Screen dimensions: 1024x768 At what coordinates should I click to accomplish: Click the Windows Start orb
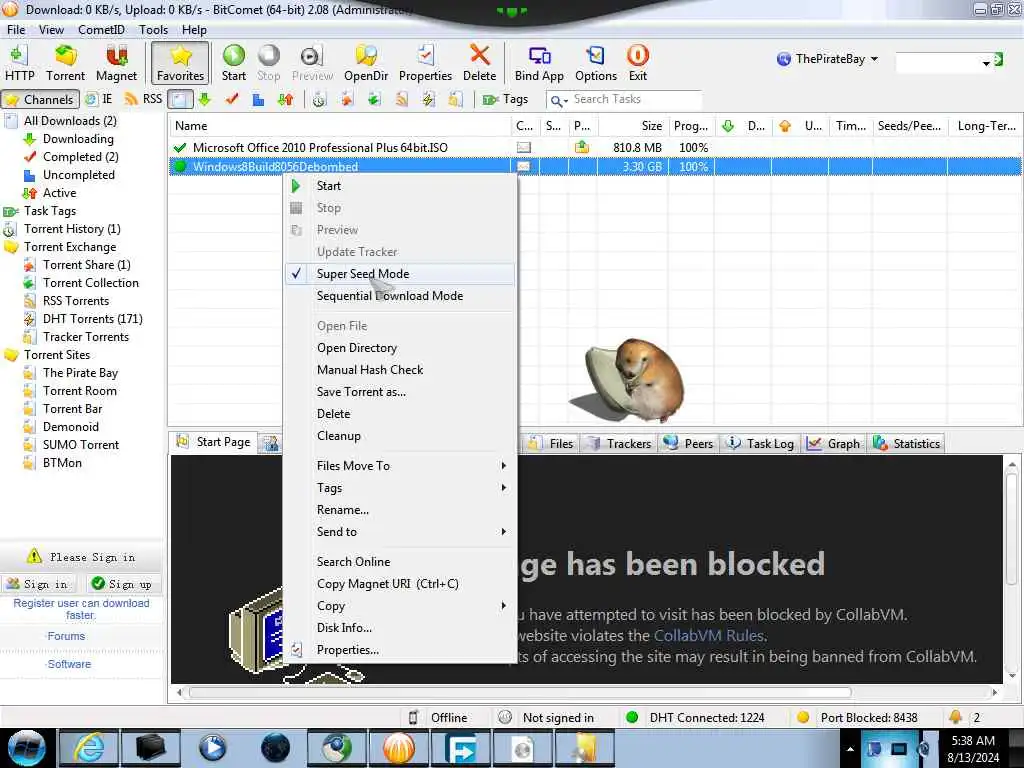point(27,748)
